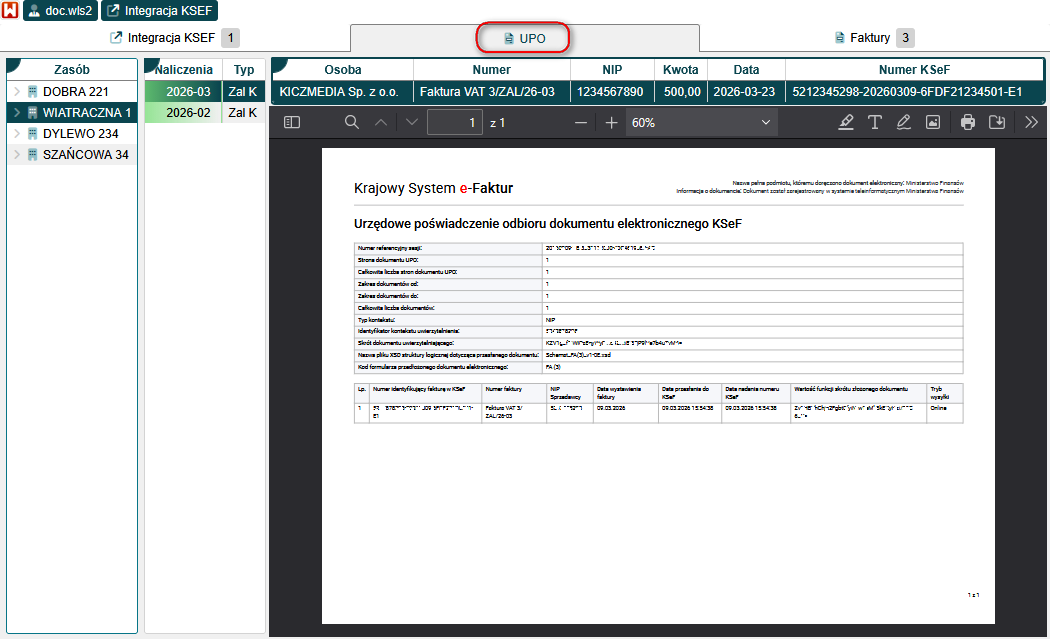Open the 60% zoom level dropdown
Viewport: 1050px width, 639px height.
click(702, 122)
